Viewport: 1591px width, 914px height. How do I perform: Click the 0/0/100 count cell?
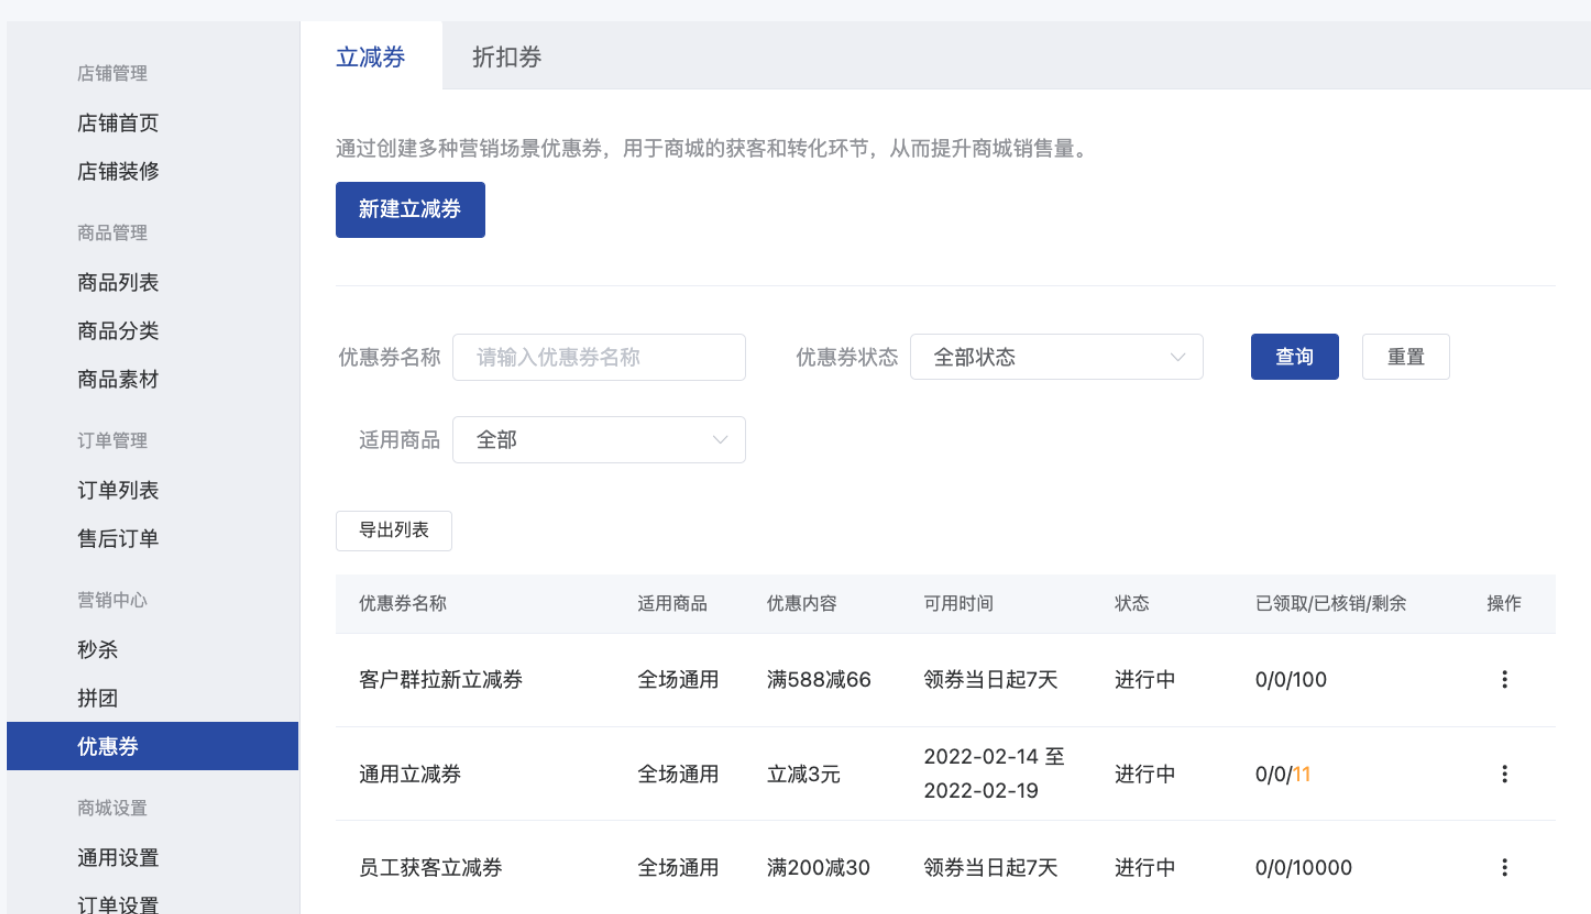pos(1291,679)
